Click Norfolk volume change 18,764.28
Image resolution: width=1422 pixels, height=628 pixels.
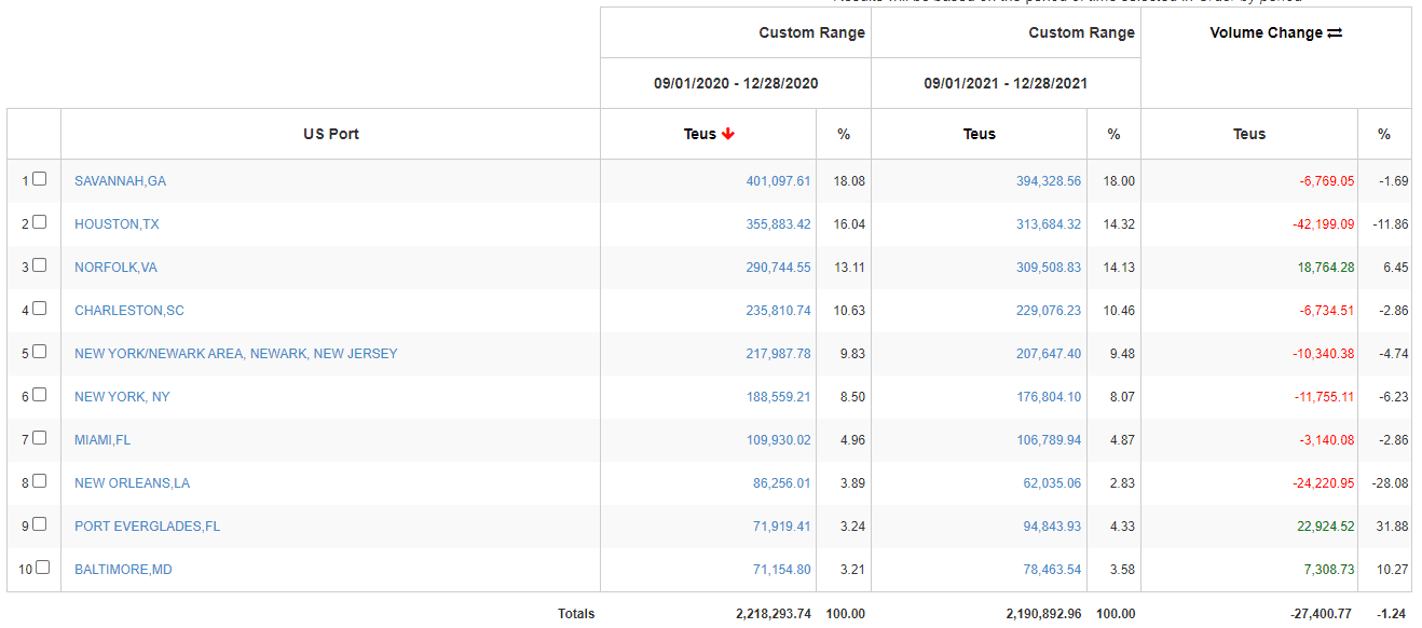coord(1326,267)
